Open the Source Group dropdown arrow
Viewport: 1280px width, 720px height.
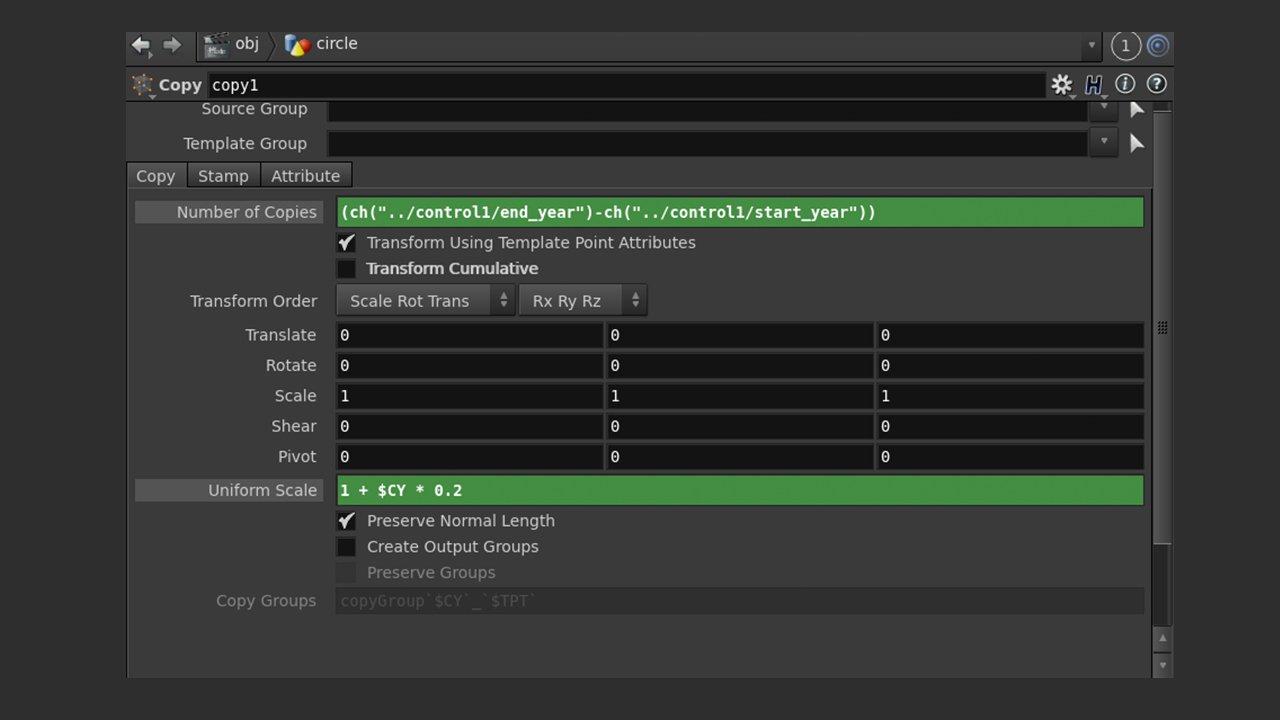click(1103, 109)
